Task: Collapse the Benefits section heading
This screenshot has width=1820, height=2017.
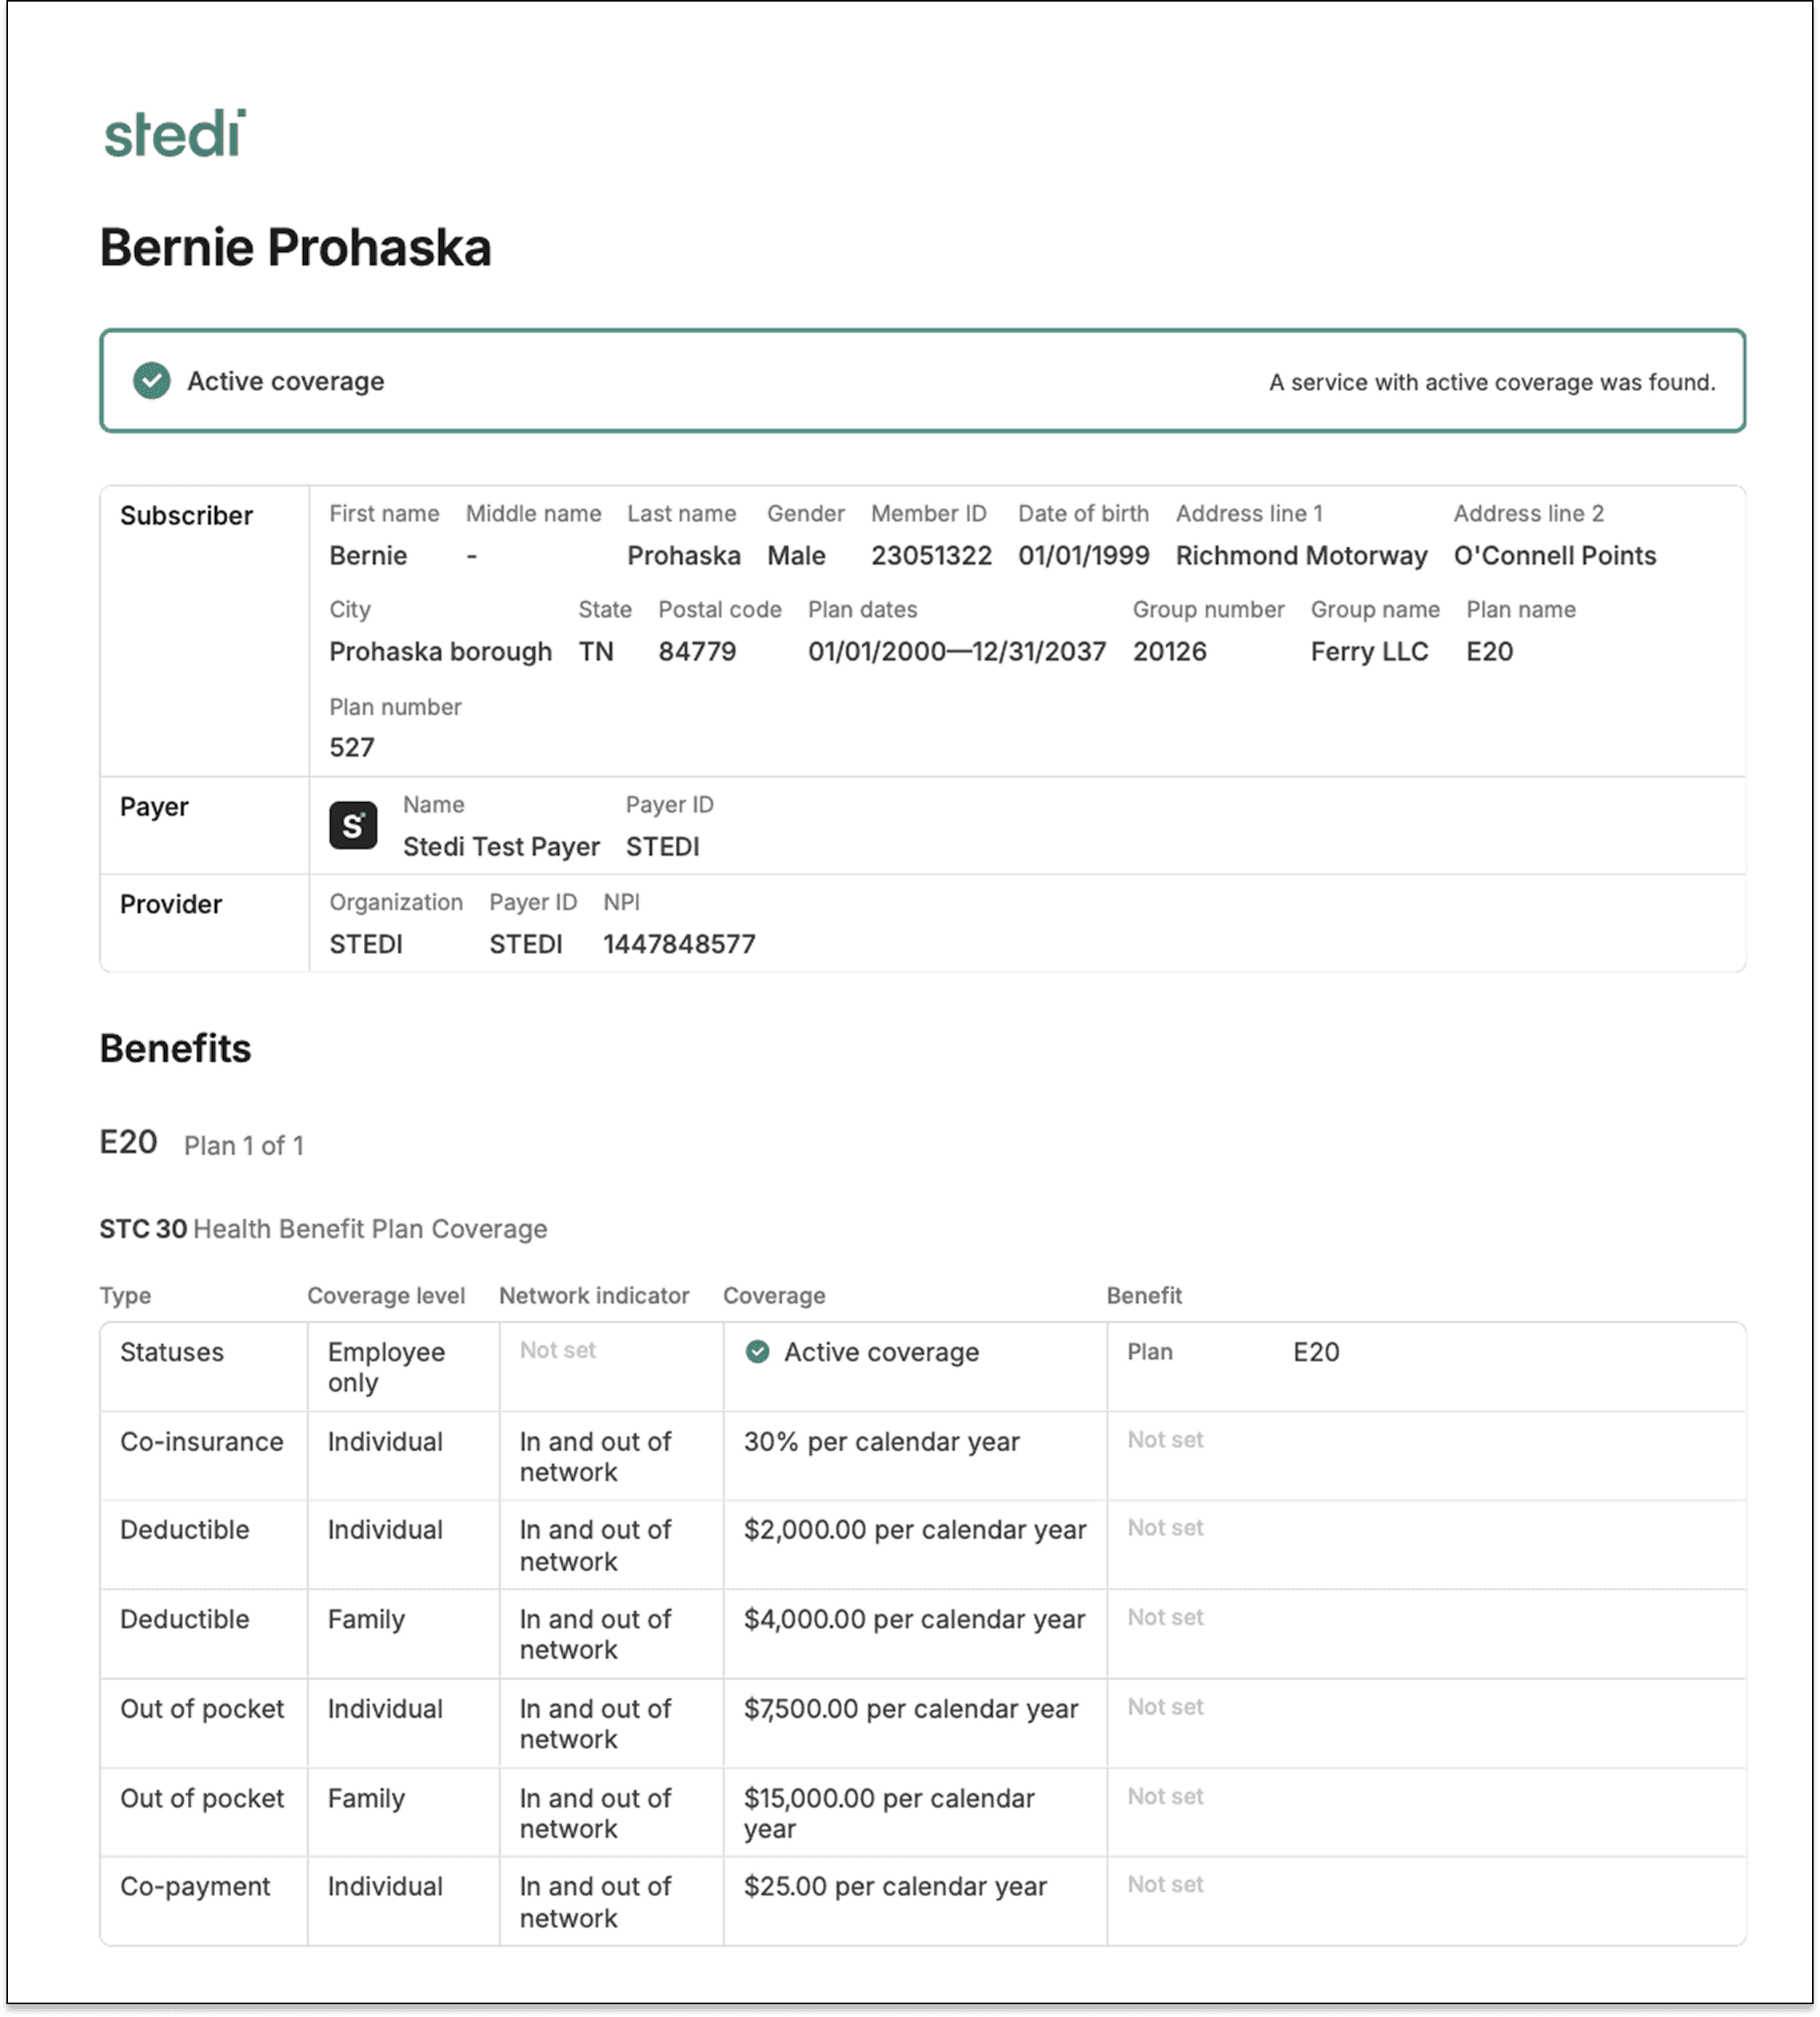Action: coord(175,1049)
